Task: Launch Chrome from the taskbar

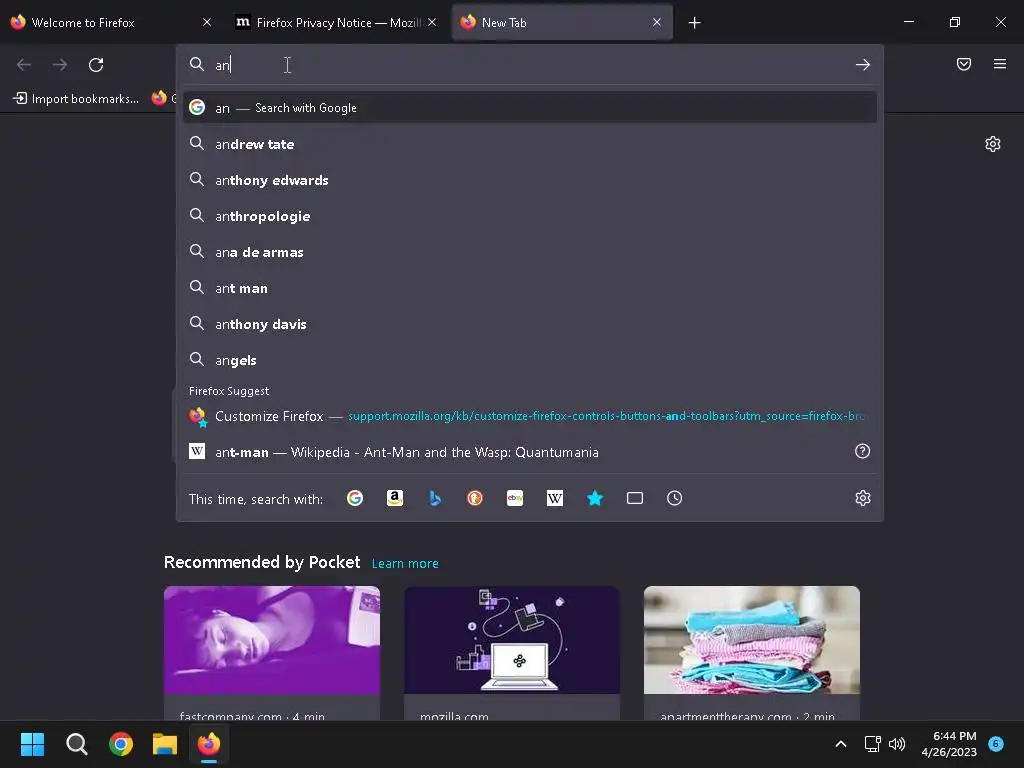Action: [x=121, y=744]
